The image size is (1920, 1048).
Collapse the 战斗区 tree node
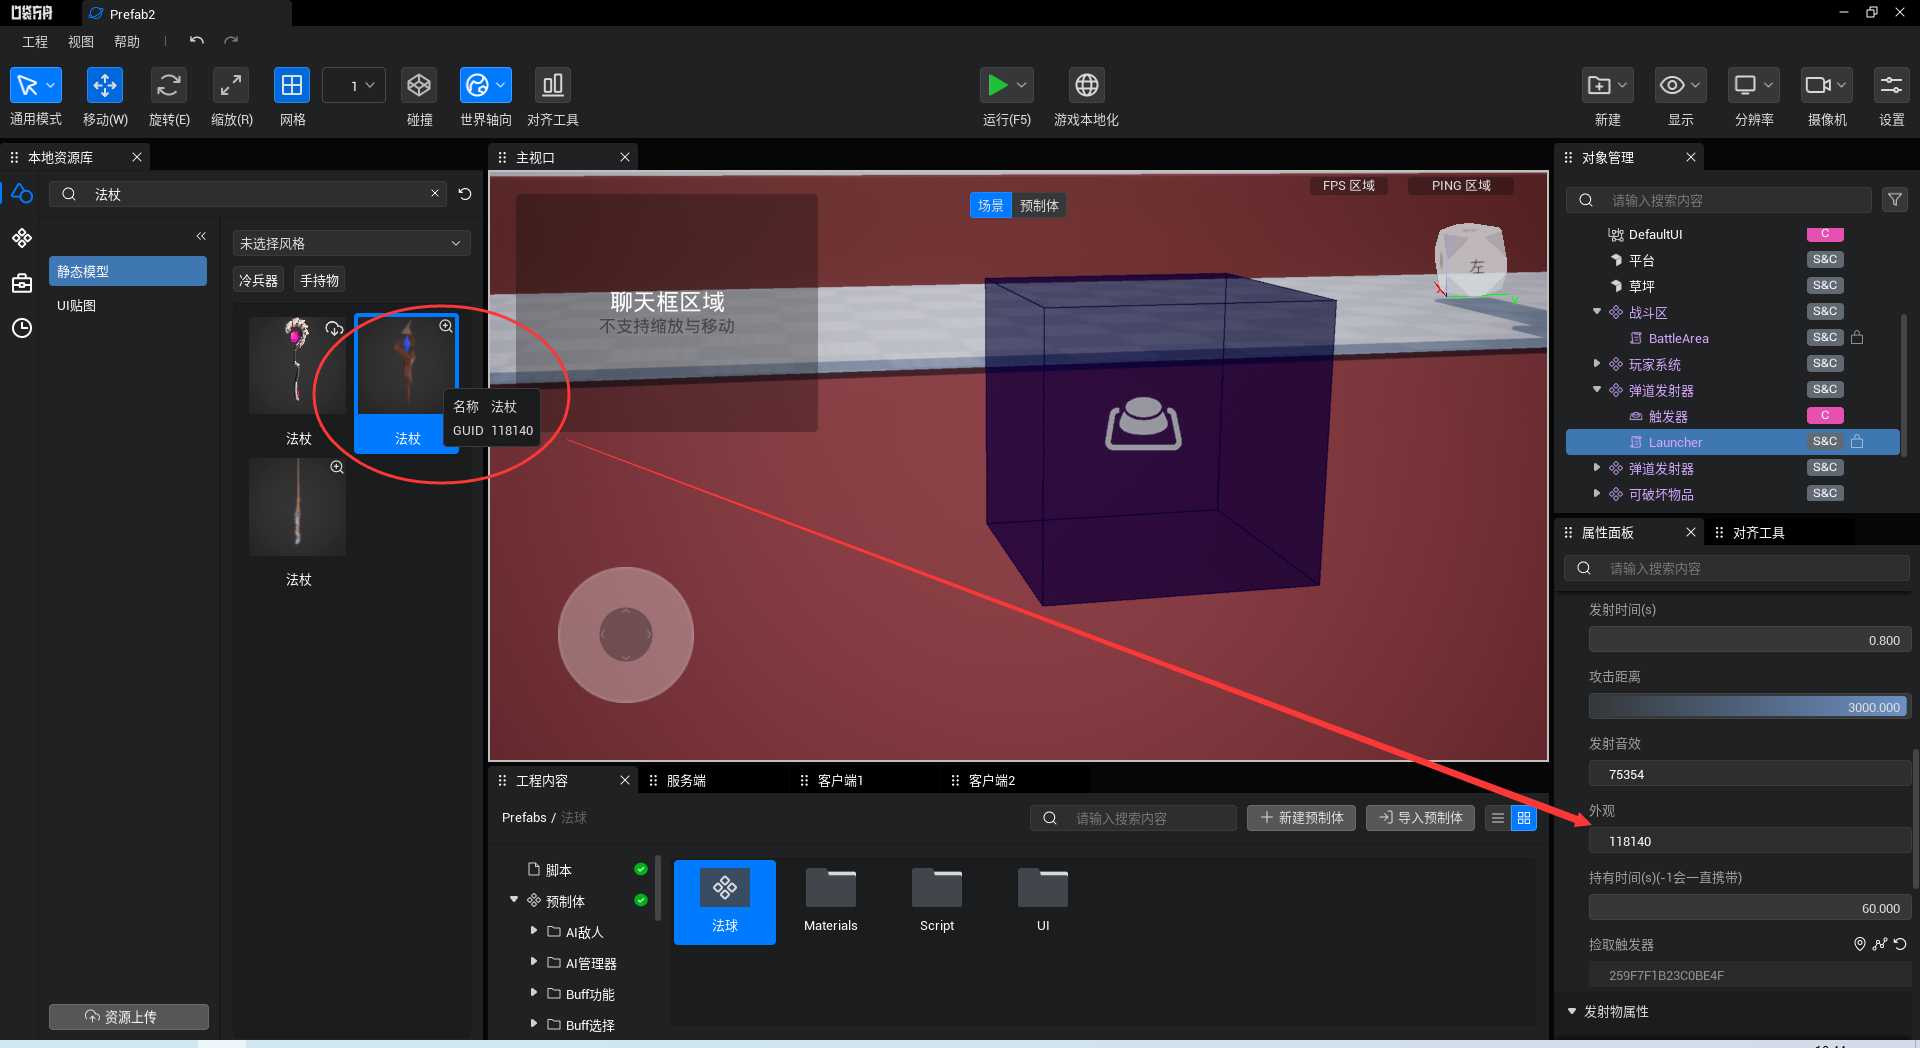1597,312
